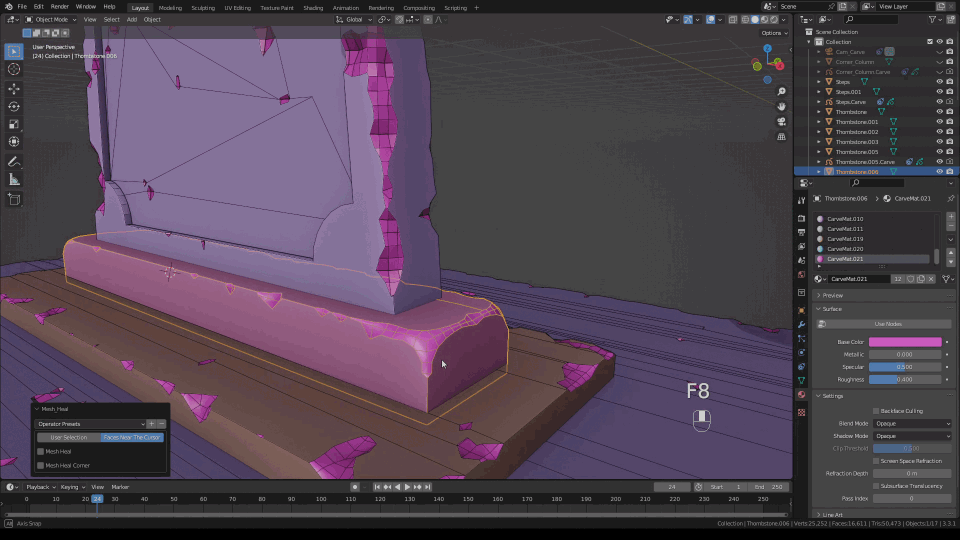
Task: Switch to the Sculpting workspace tab
Action: coord(203,7)
